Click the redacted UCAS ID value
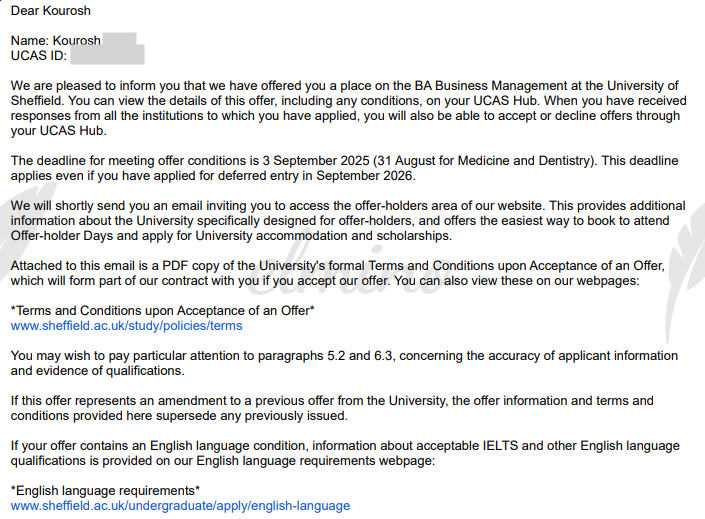The height and width of the screenshot is (519, 705). click(107, 55)
